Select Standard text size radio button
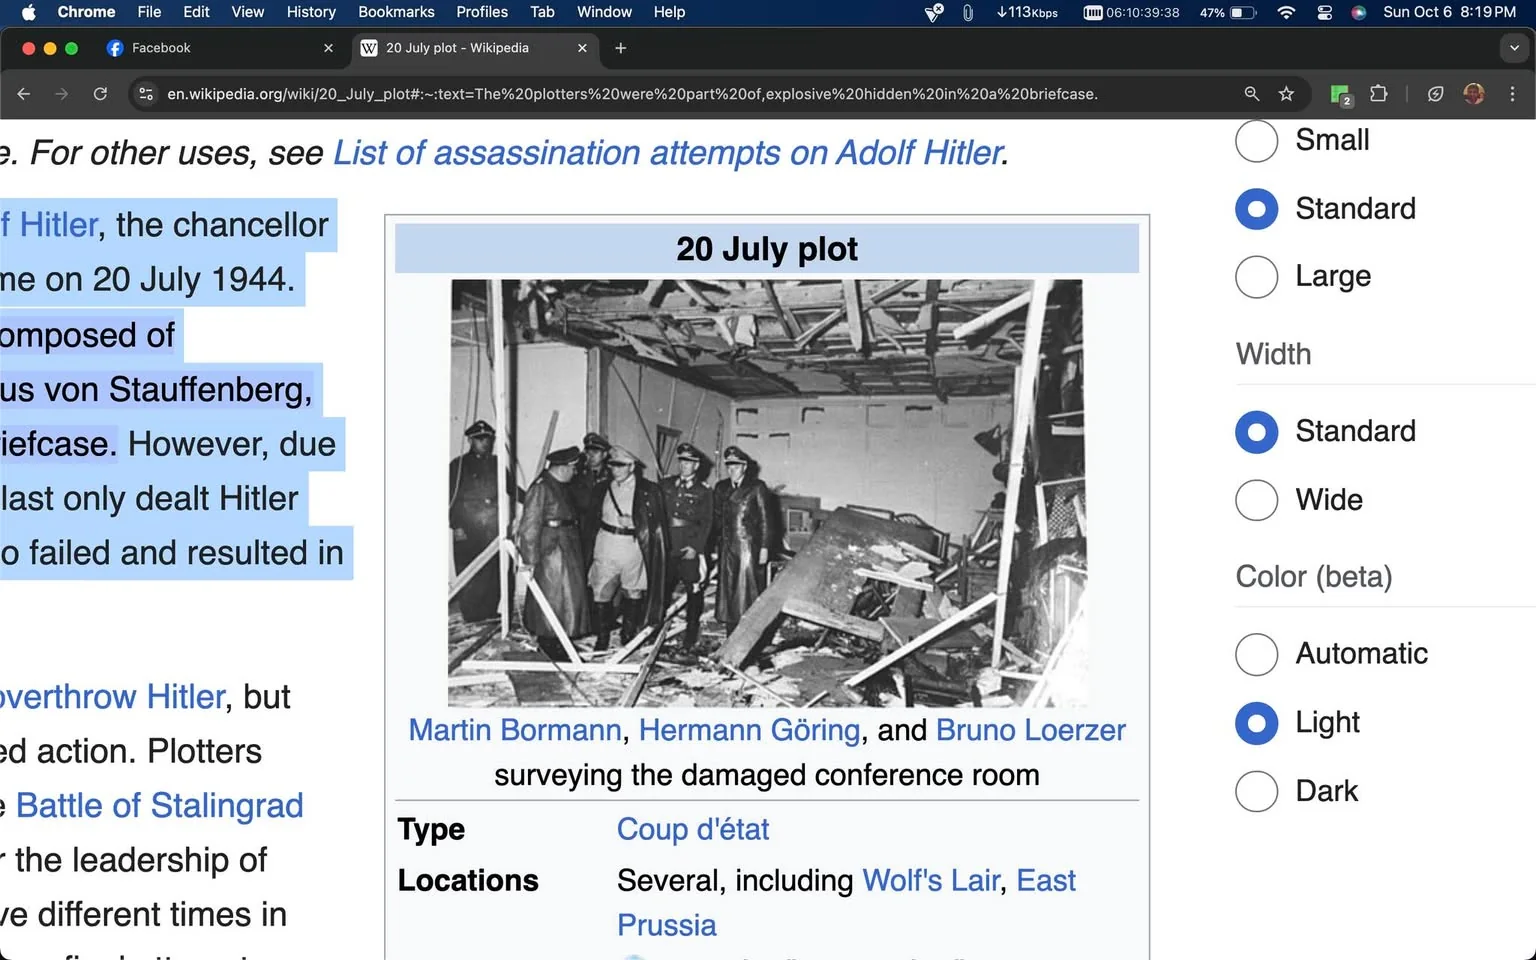The image size is (1536, 960). [x=1257, y=209]
